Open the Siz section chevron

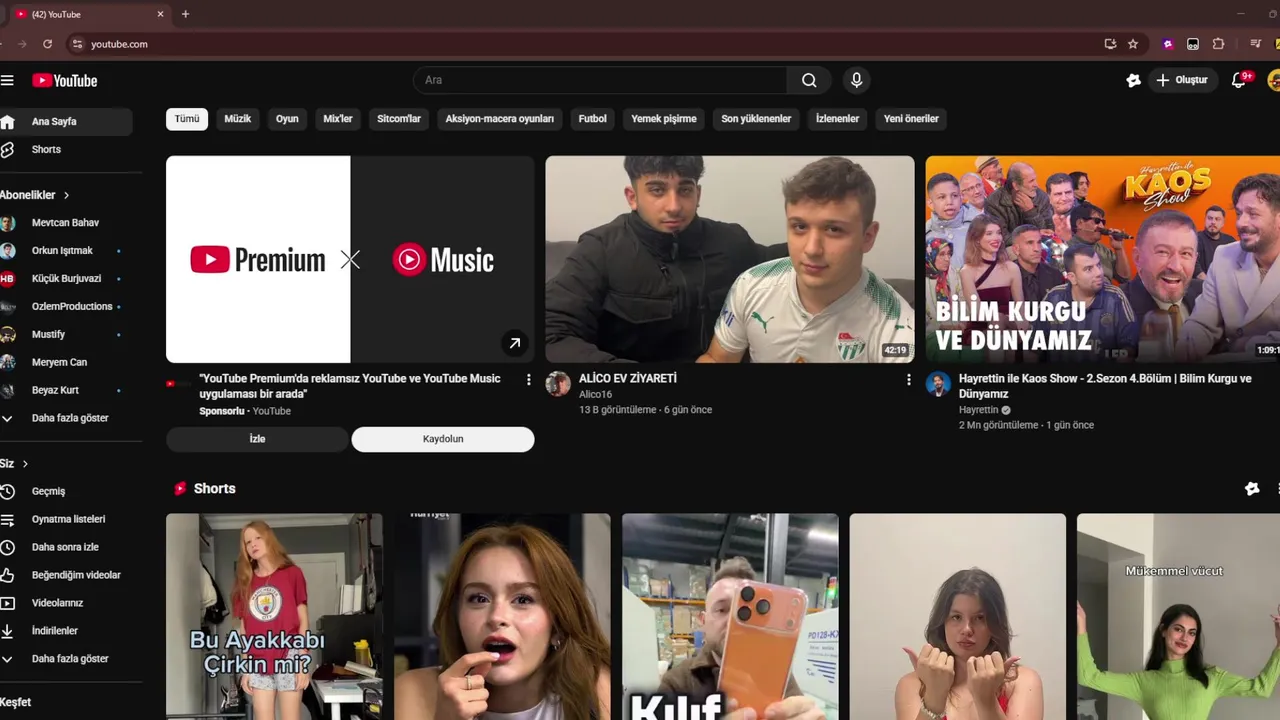25,464
